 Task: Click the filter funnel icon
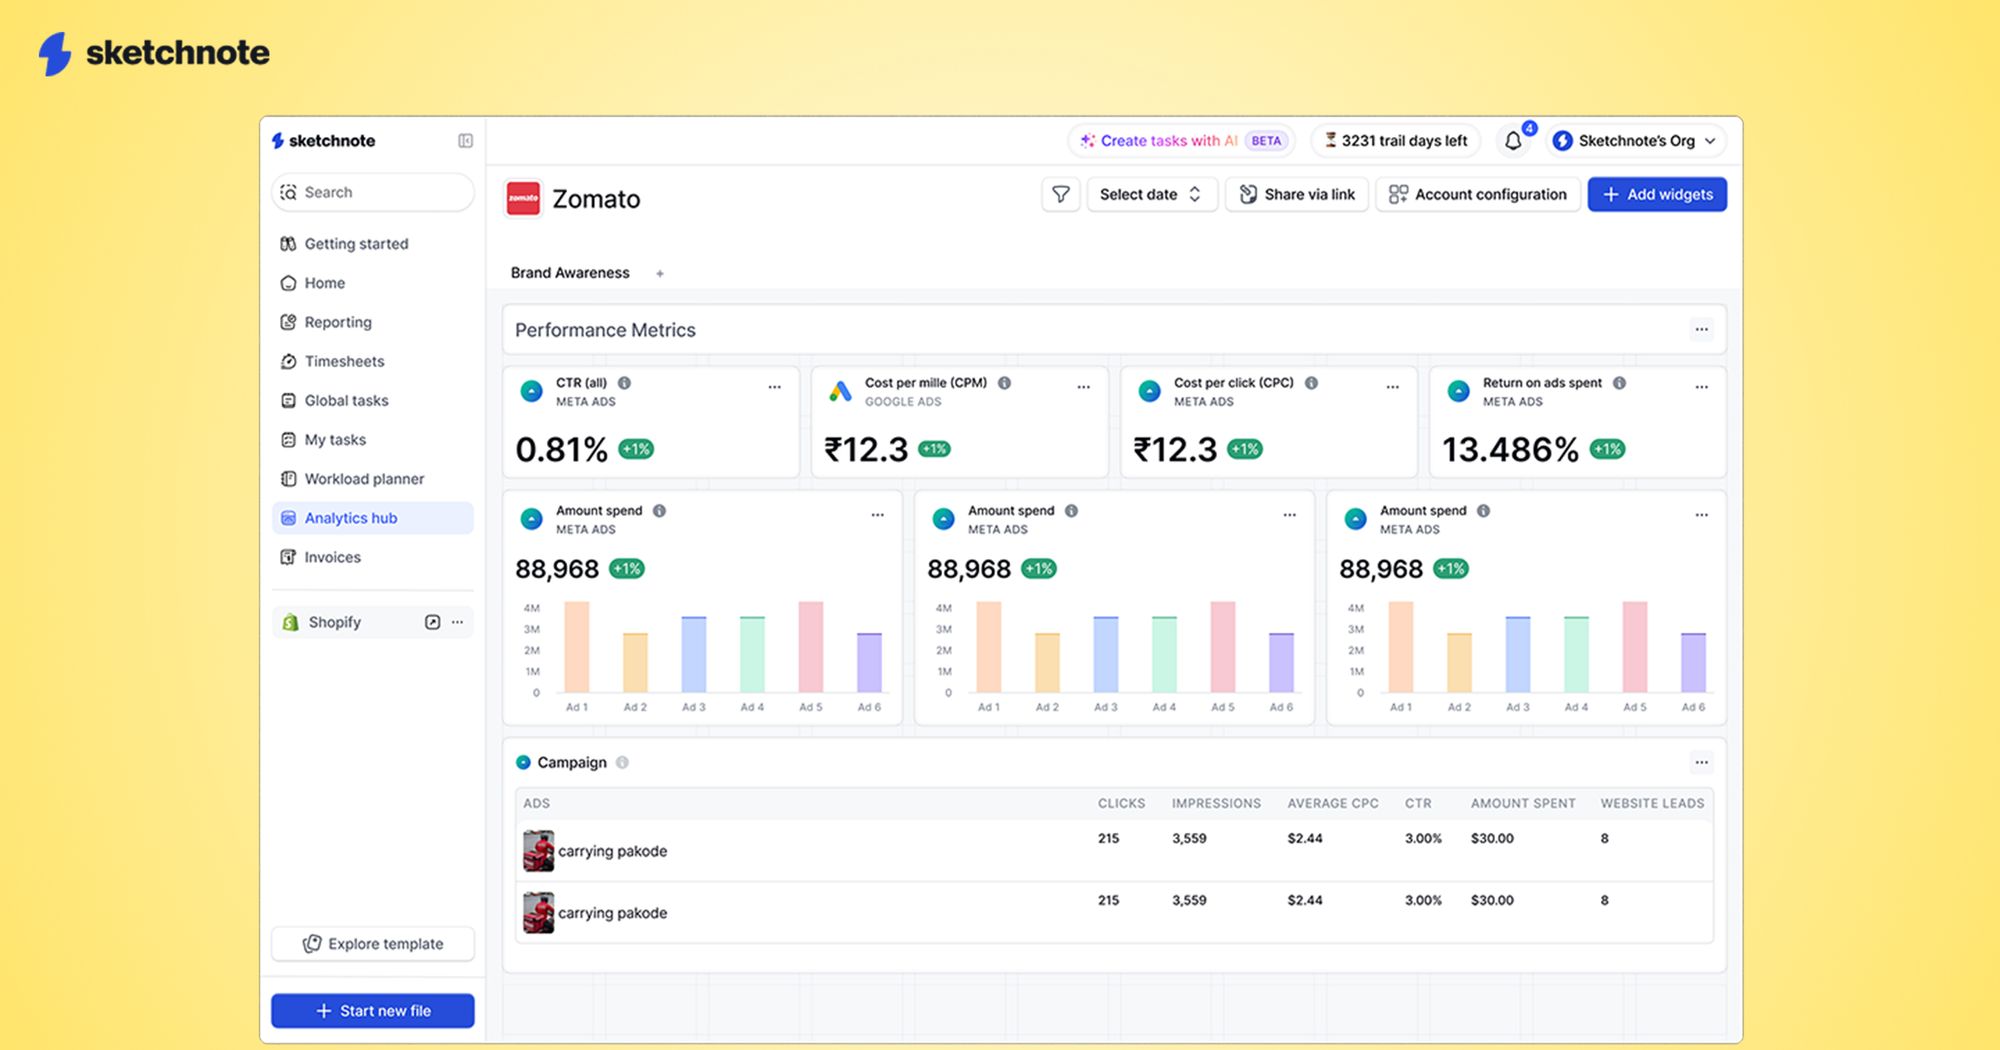1060,194
